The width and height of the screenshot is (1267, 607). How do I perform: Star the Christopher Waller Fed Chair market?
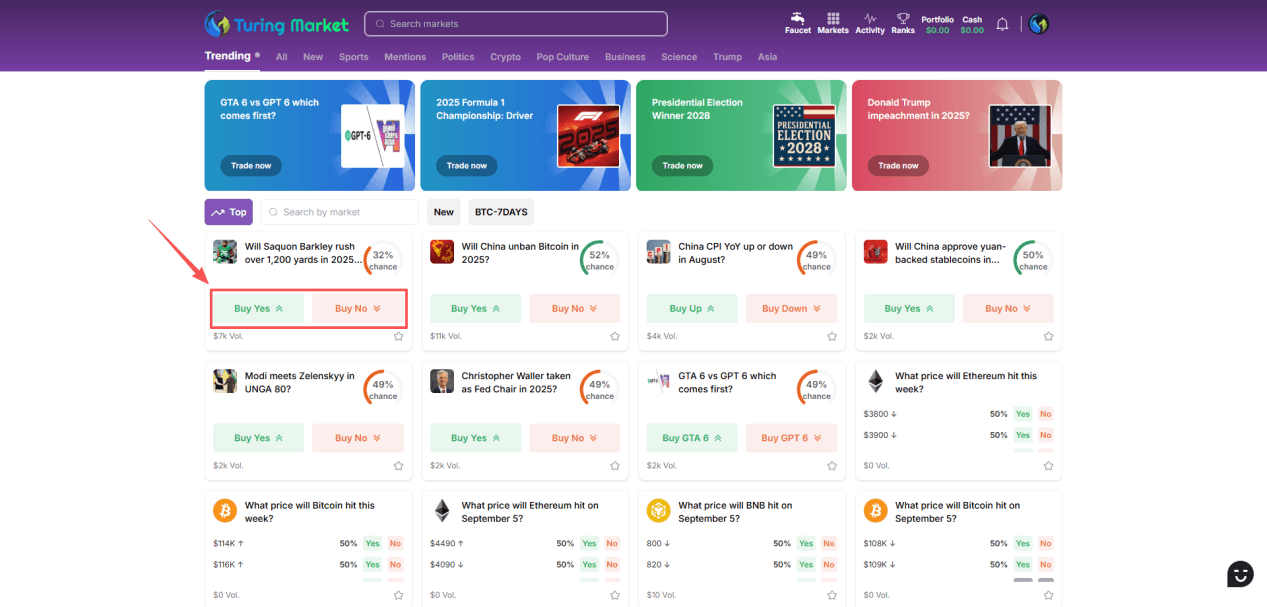[x=615, y=465]
